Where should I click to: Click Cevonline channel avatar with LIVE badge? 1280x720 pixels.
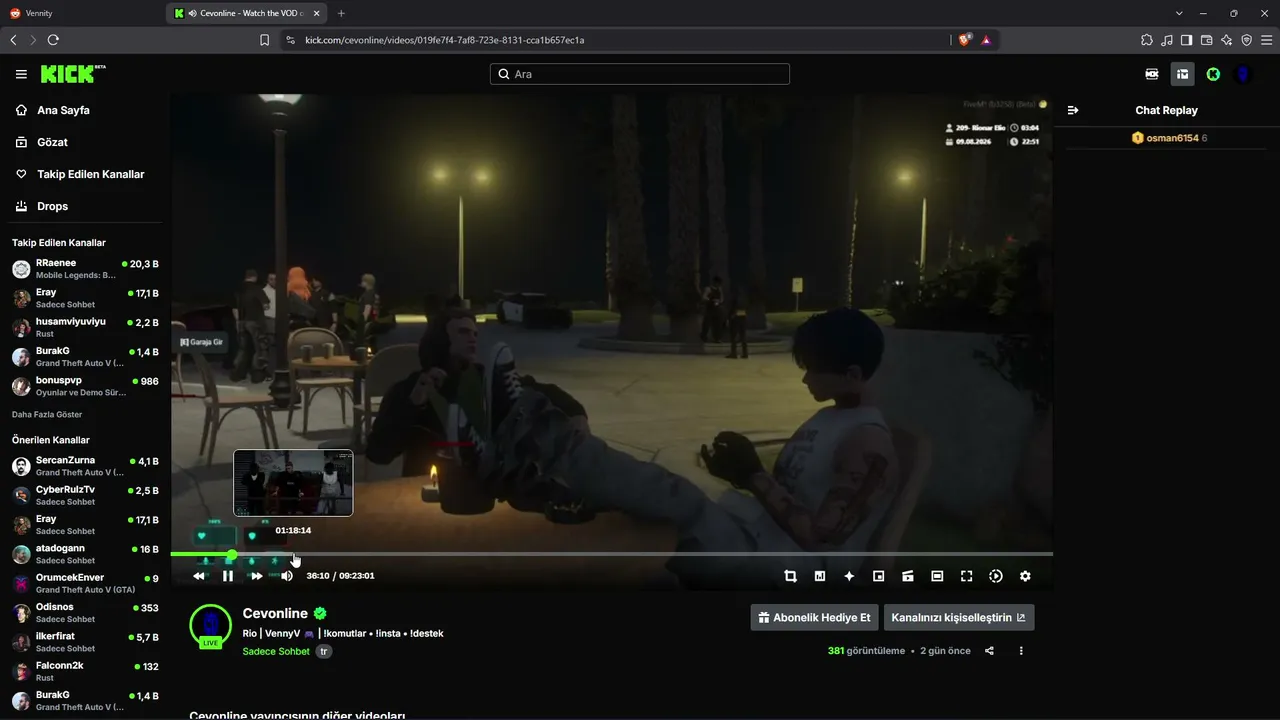click(x=210, y=626)
